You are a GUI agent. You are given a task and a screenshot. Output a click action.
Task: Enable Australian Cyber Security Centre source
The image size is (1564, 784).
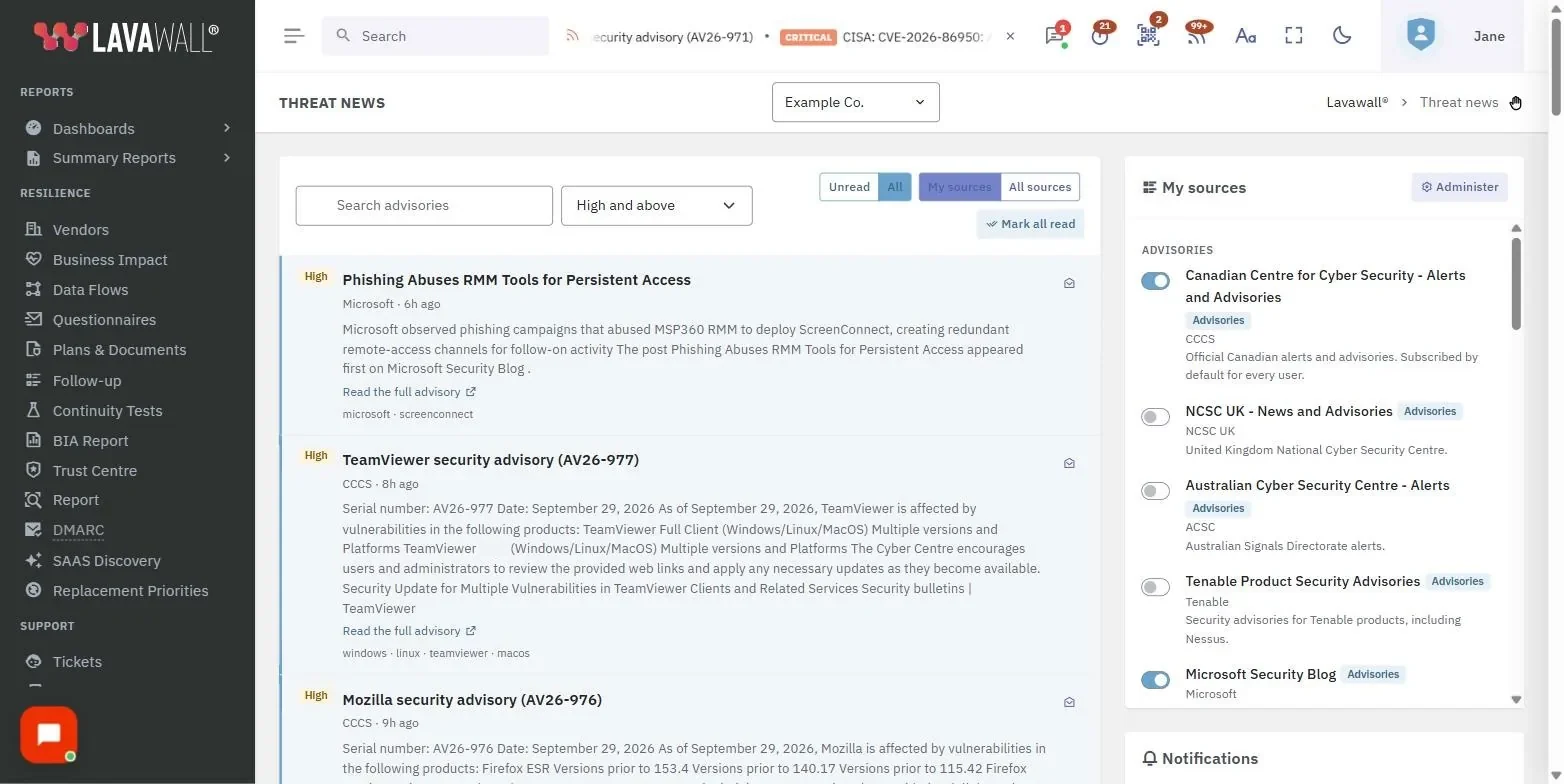click(x=1155, y=491)
